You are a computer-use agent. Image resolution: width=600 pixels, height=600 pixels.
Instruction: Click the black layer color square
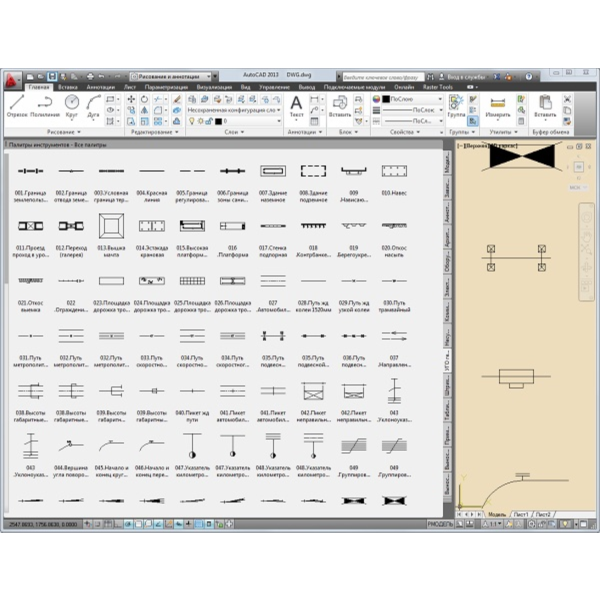(218, 121)
